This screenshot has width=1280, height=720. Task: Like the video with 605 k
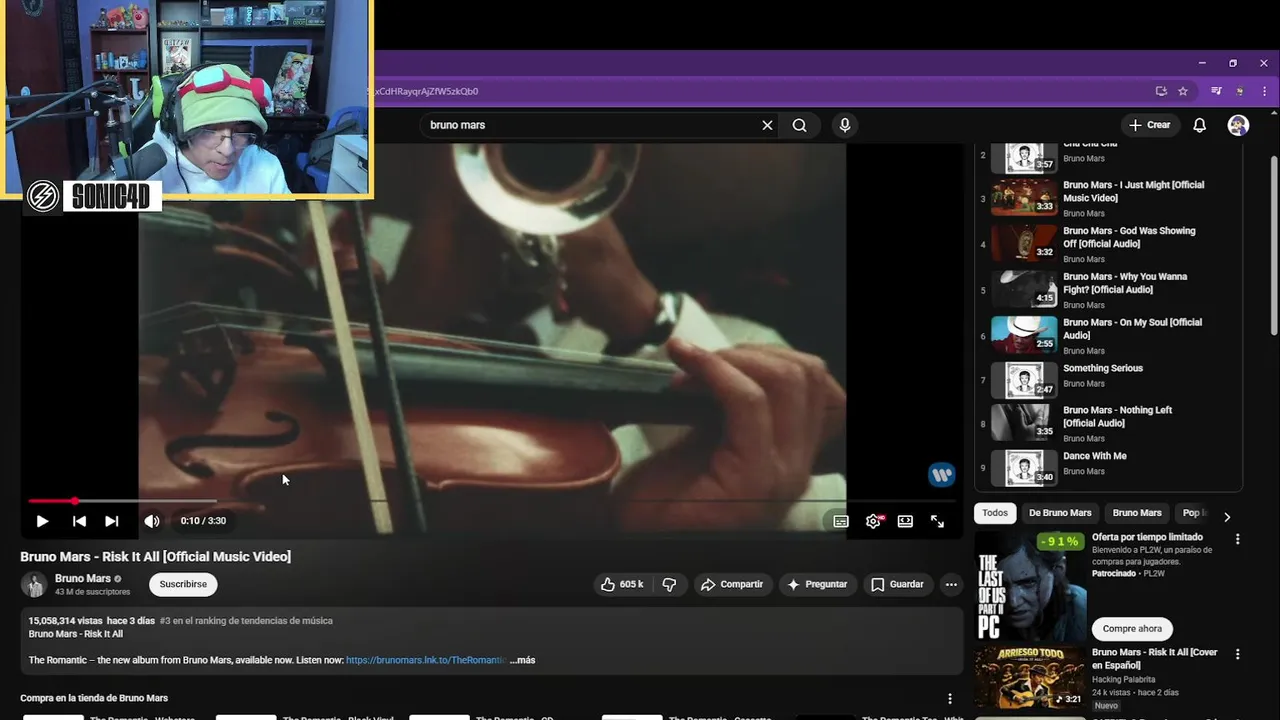622,584
